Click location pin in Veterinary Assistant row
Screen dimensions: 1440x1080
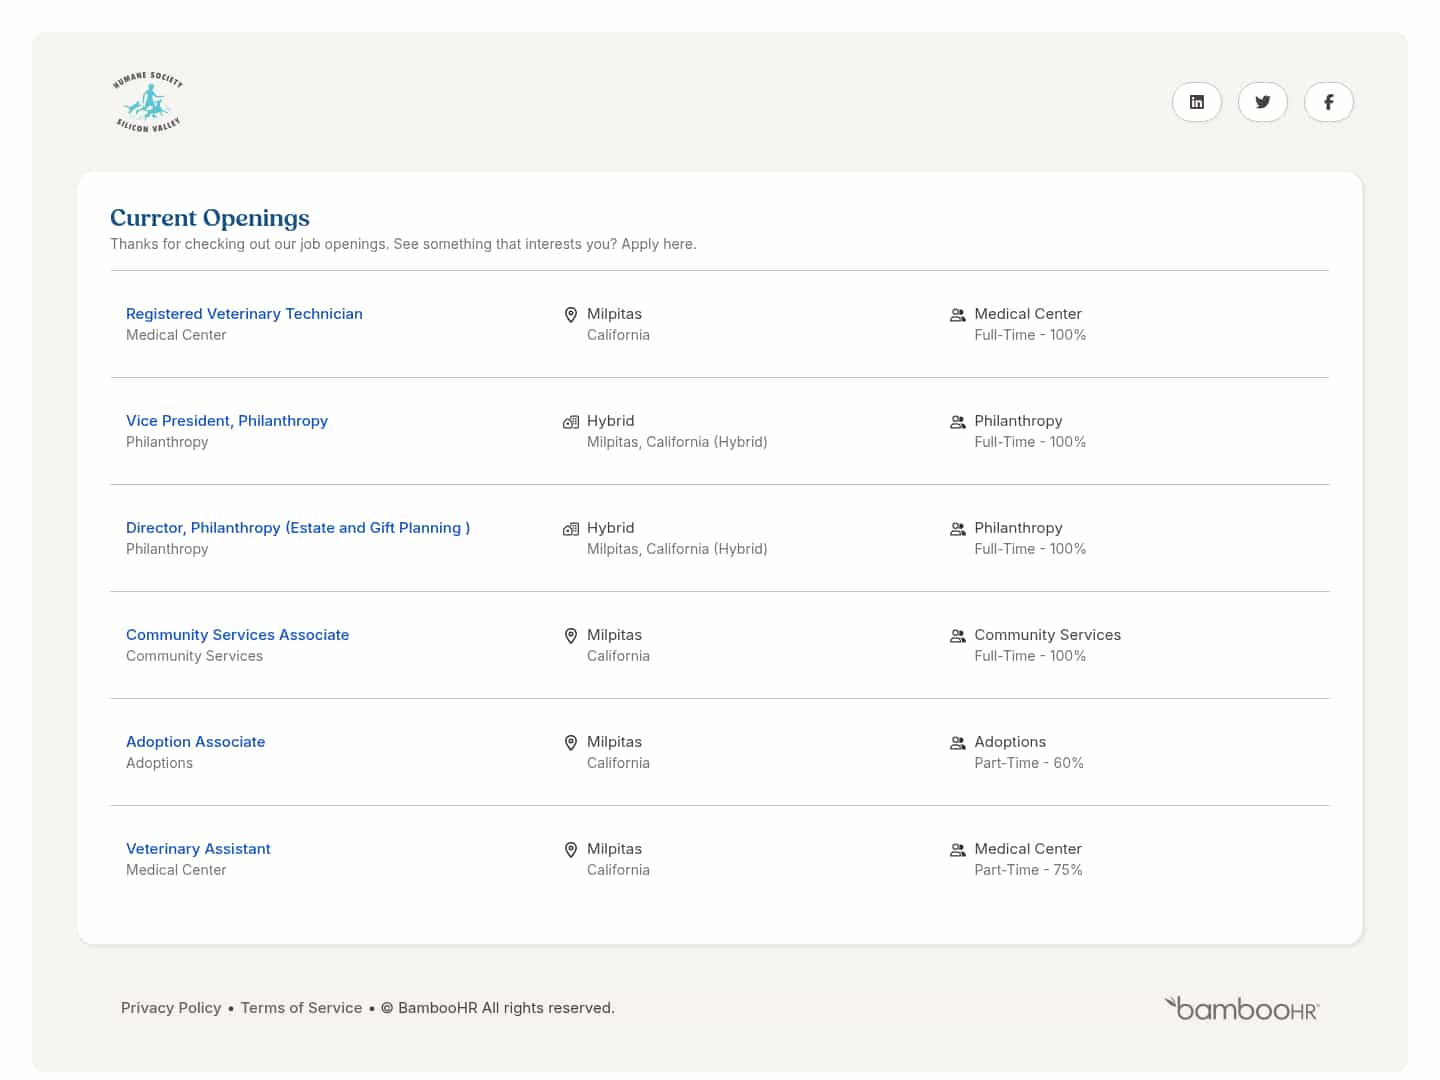click(571, 850)
